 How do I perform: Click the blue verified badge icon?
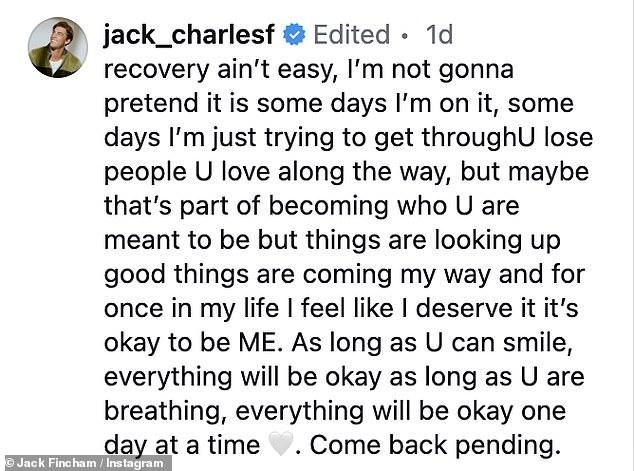[293, 35]
